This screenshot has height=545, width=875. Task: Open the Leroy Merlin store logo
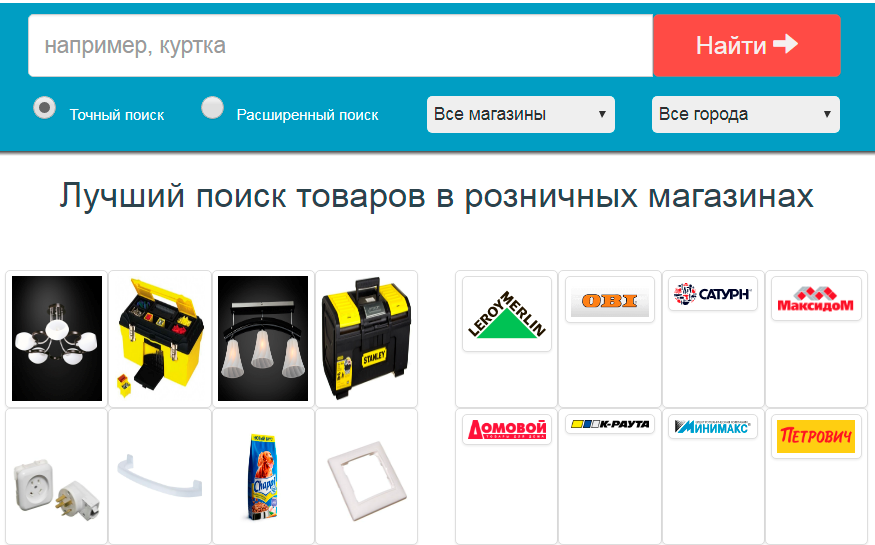[507, 314]
